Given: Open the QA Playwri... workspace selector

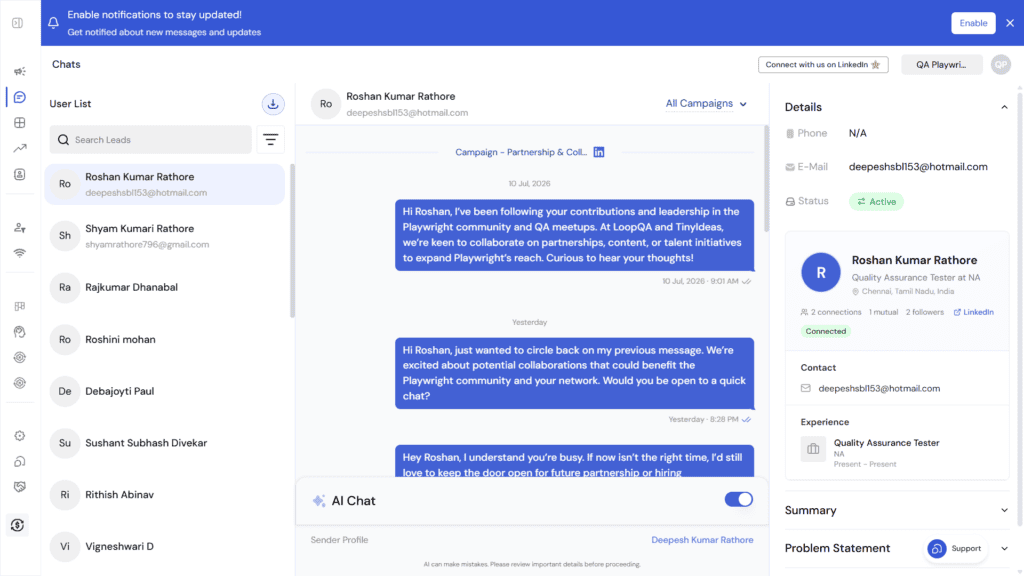Looking at the screenshot, I should point(942,65).
